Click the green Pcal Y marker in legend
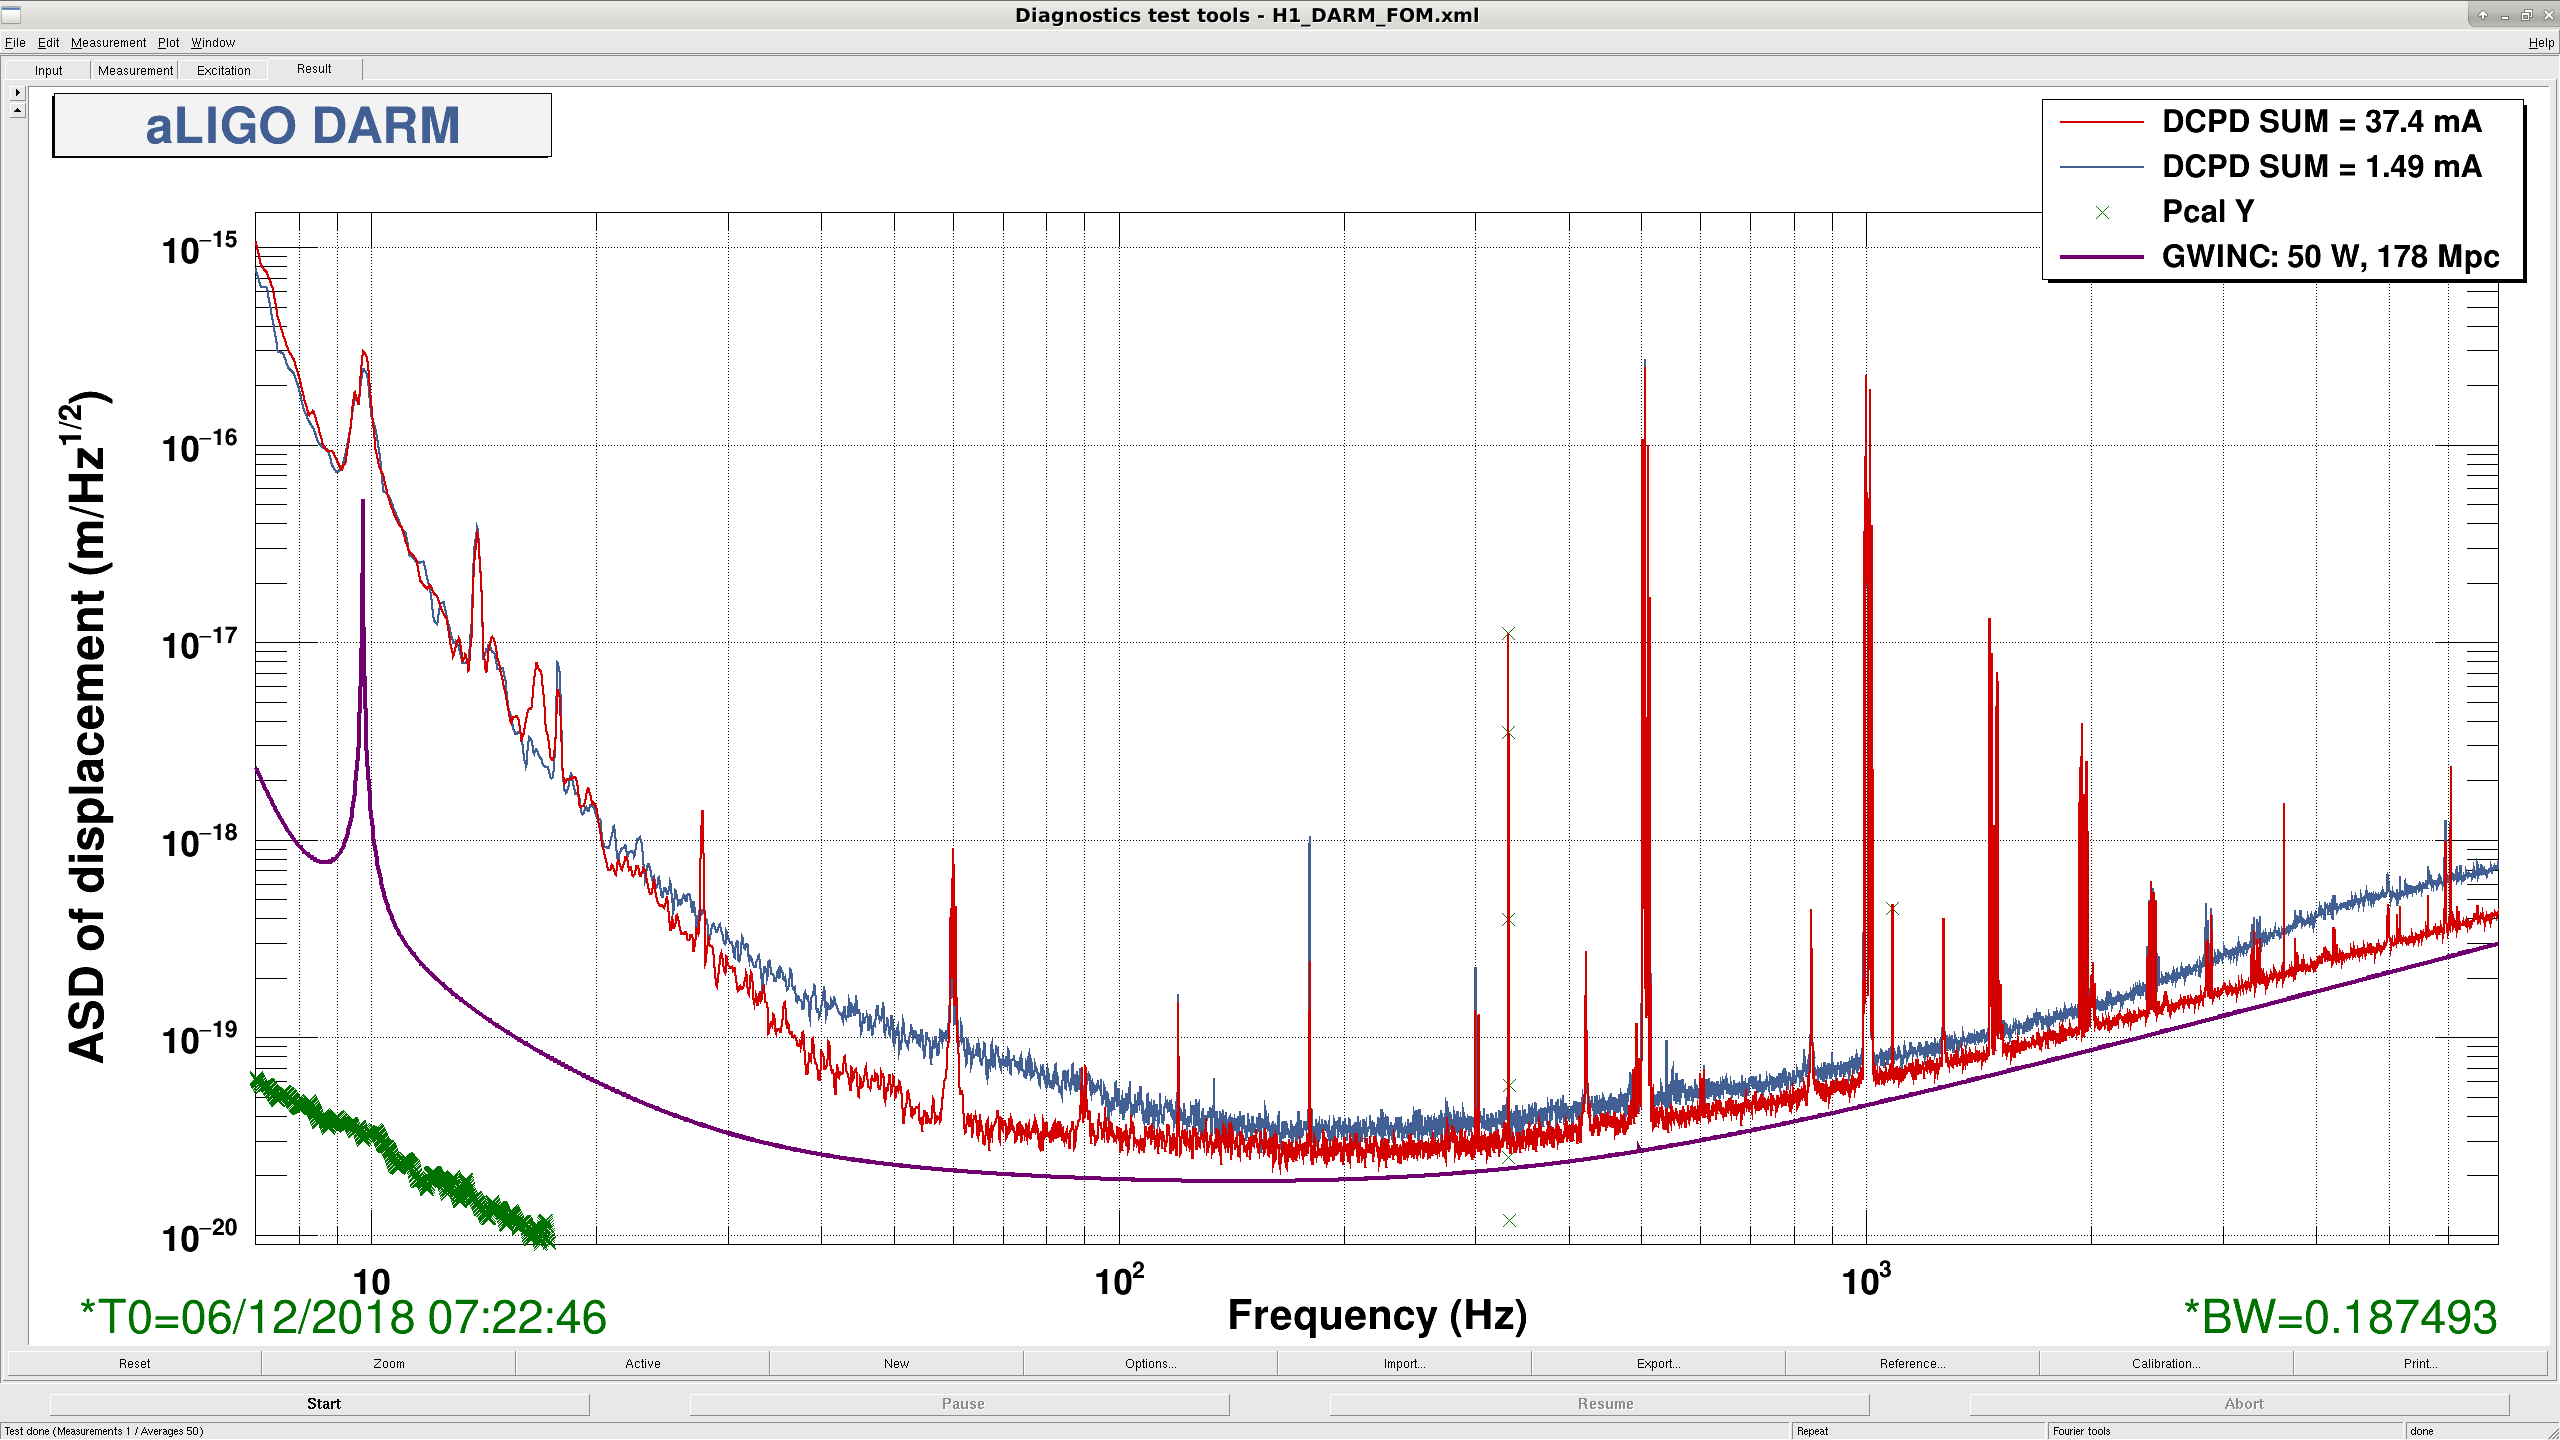Image resolution: width=2560 pixels, height=1440 pixels. [x=2102, y=212]
